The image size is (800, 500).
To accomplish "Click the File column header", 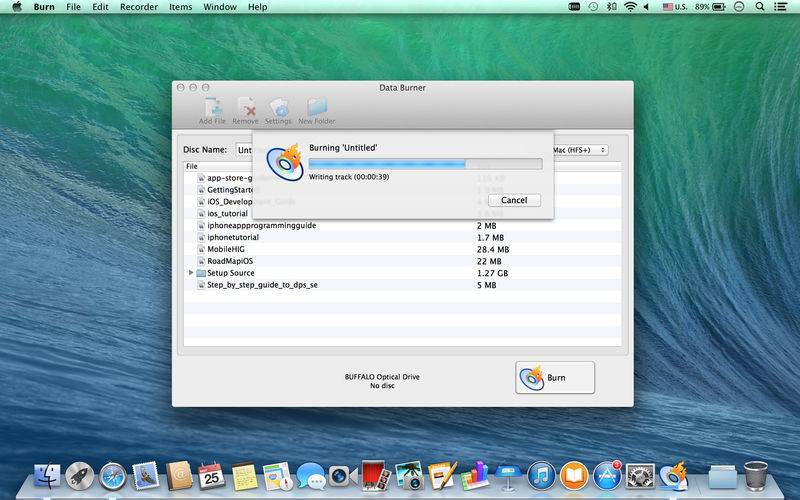I will tap(192, 166).
